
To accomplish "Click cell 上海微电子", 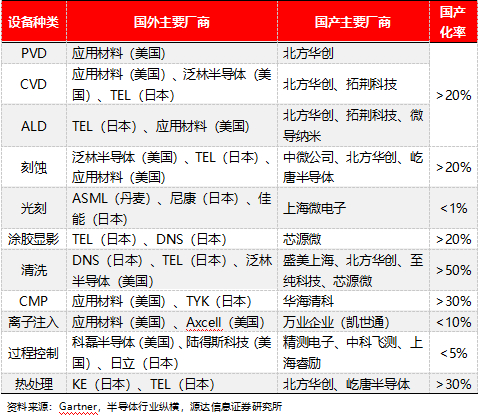I will [353, 208].
